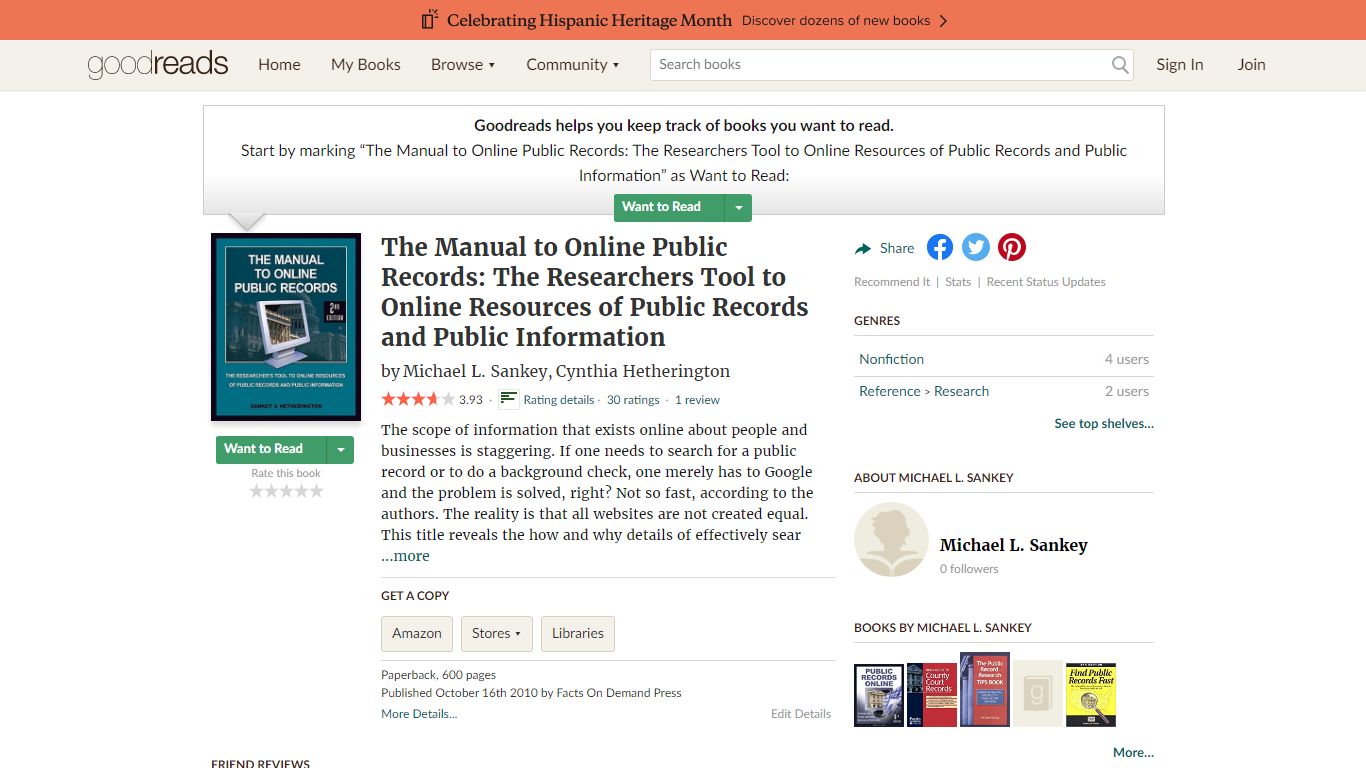The image size is (1366, 768).
Task: Expand More Details about the edition
Action: coord(419,714)
